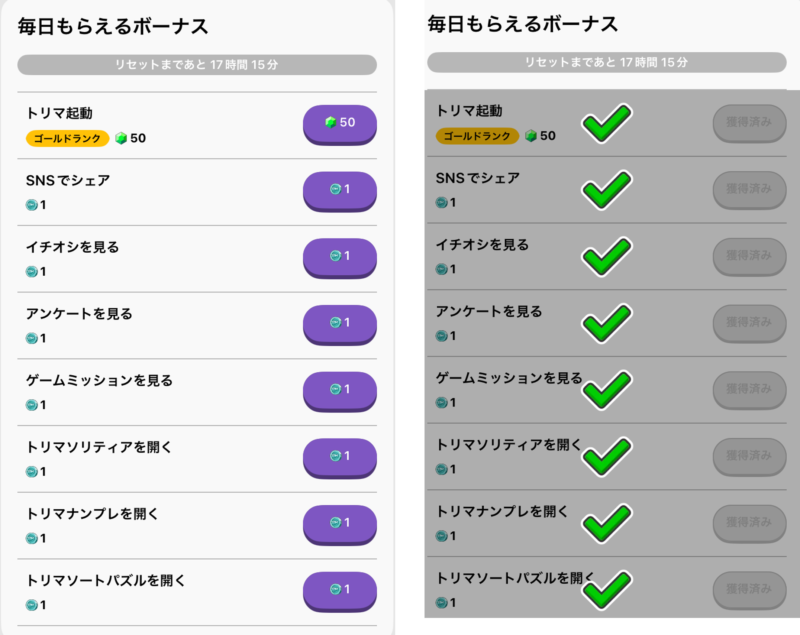Click the ゲームミッションを見る label in completed list
This screenshot has height=635, width=800.
[509, 378]
